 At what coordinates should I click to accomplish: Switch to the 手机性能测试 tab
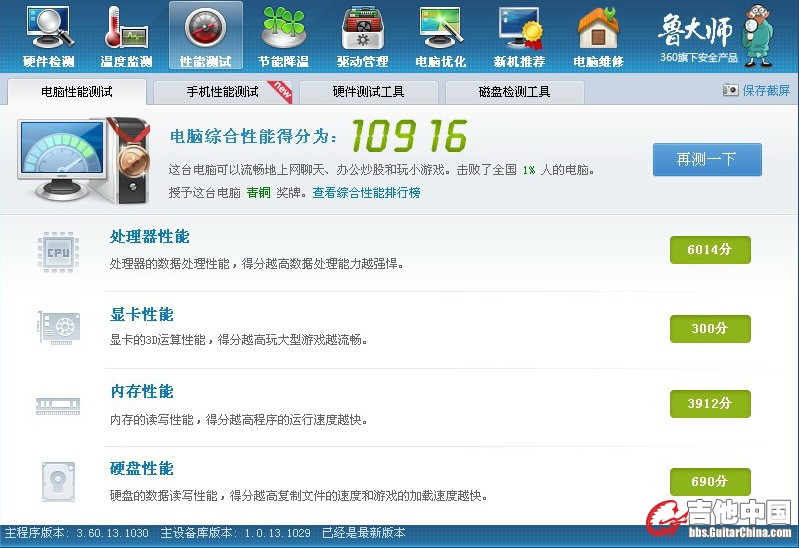coord(222,92)
